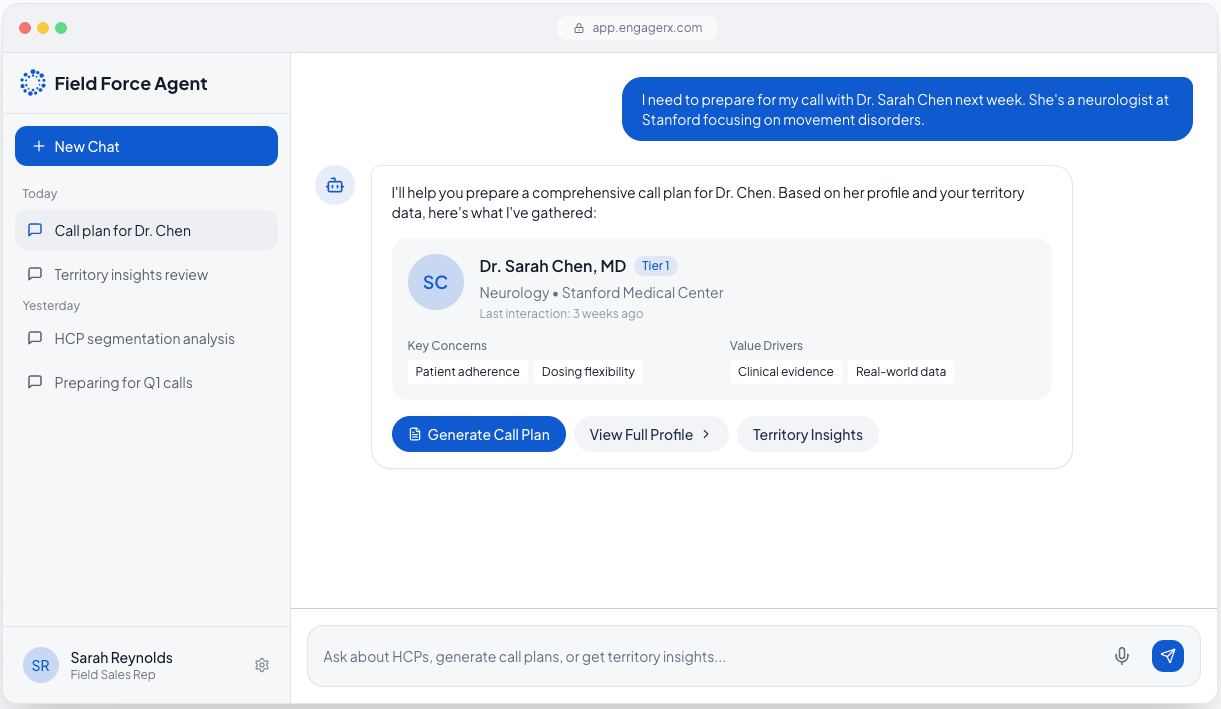The width and height of the screenshot is (1221, 709).
Task: Click the SR user avatar in sidebar
Action: [41, 665]
